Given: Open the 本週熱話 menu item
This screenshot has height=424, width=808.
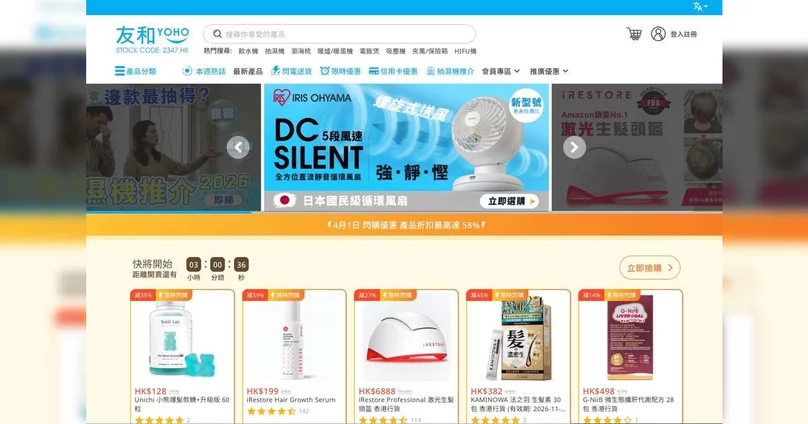Looking at the screenshot, I should (x=204, y=71).
